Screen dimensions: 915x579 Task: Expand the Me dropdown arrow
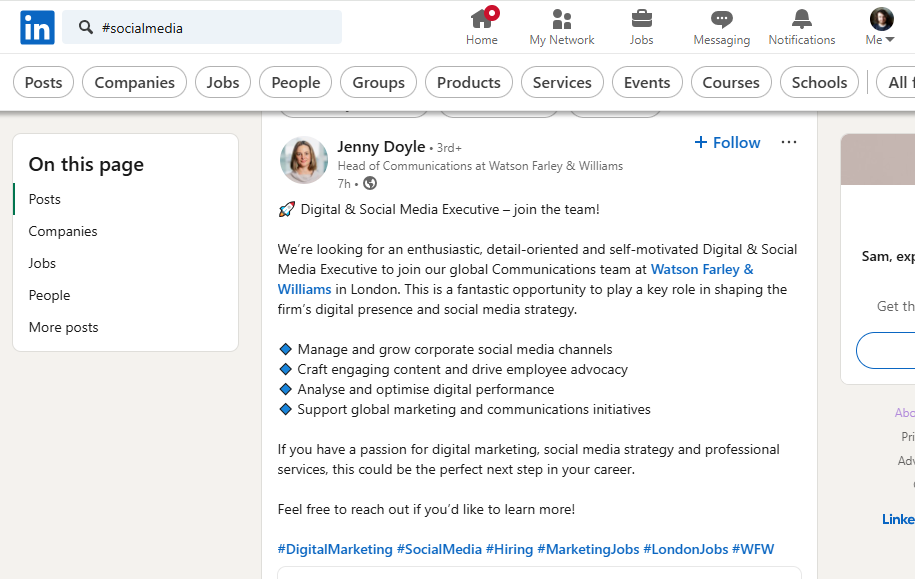(890, 40)
